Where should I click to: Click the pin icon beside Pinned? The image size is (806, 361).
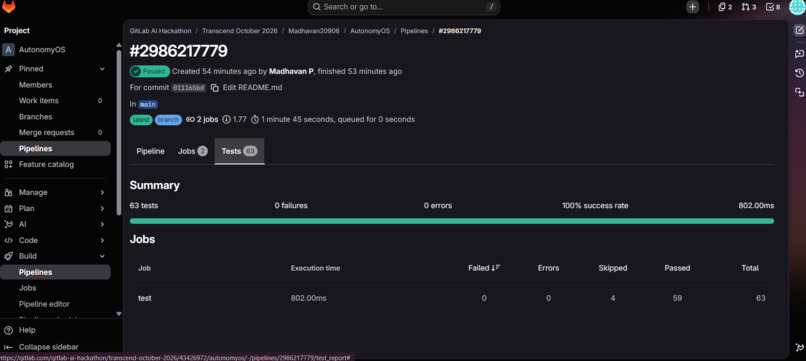(x=8, y=69)
